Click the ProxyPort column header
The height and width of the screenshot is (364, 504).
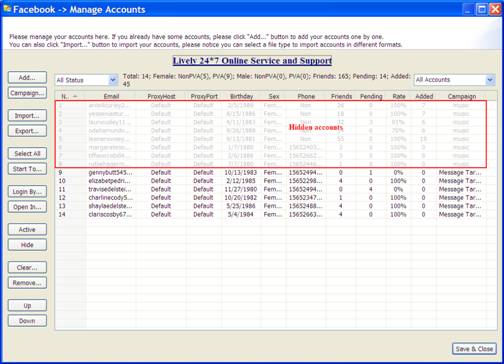[204, 96]
